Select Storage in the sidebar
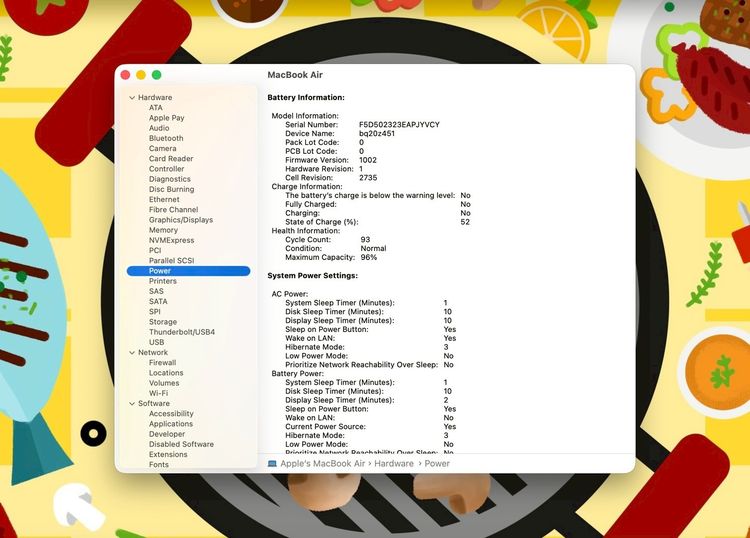750x538 pixels. click(163, 322)
